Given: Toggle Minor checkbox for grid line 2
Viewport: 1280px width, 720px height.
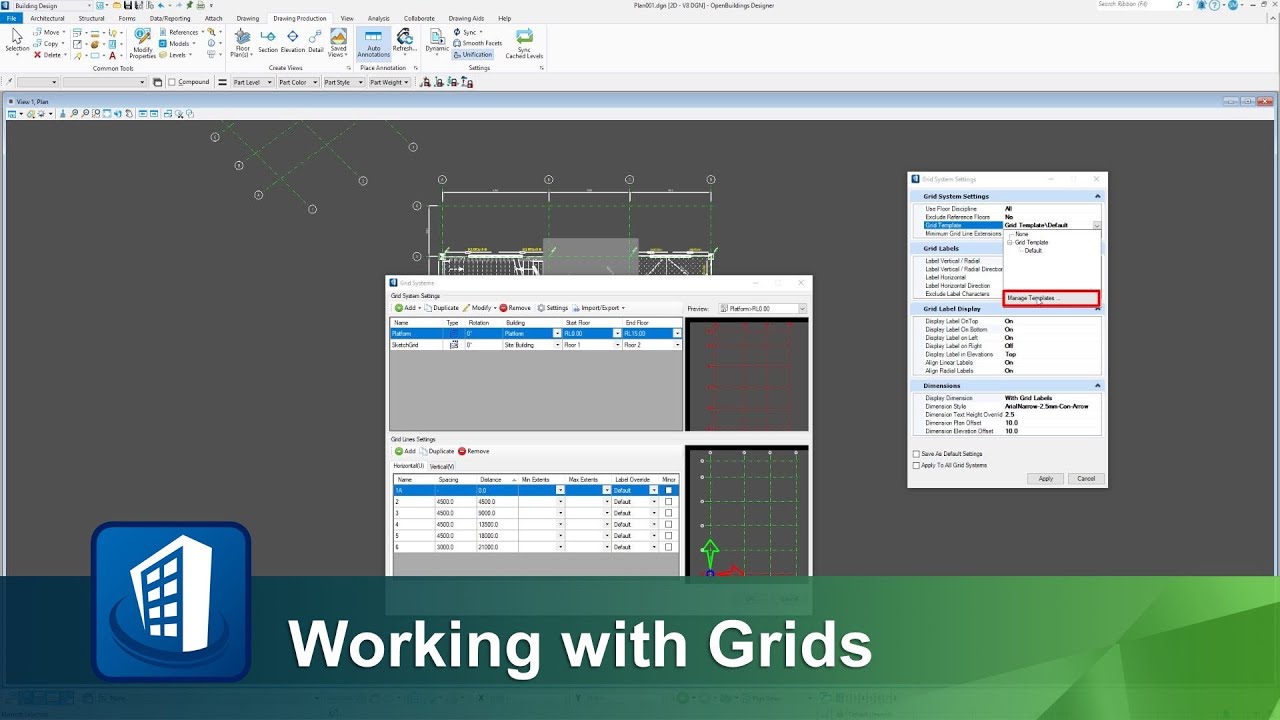Looking at the screenshot, I should click(x=668, y=502).
